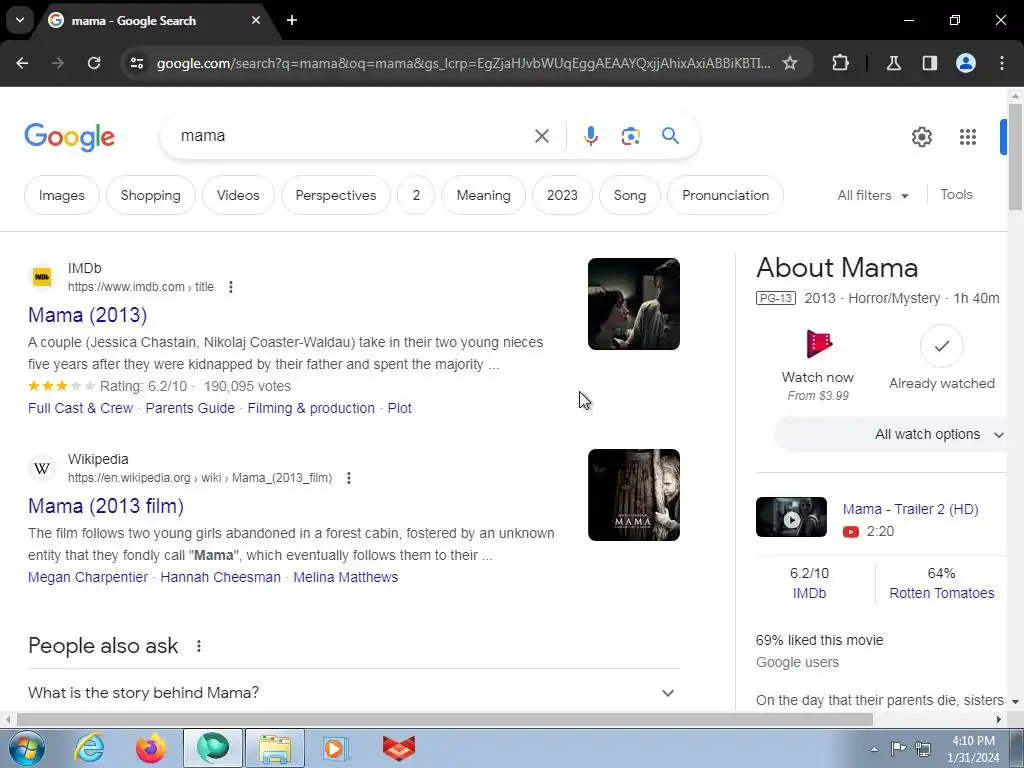Select the Song filter chip
The image size is (1024, 768).
[x=630, y=195]
